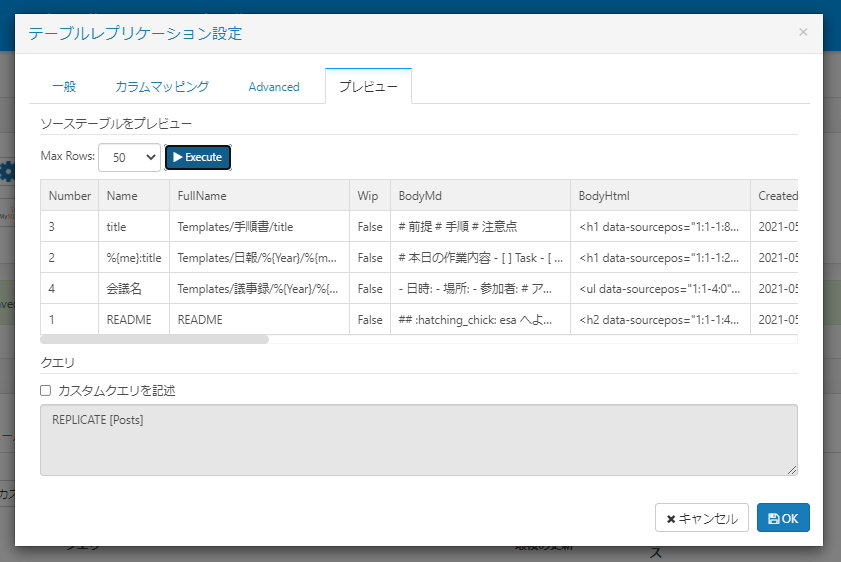Confirm with the OK save button

click(x=783, y=518)
